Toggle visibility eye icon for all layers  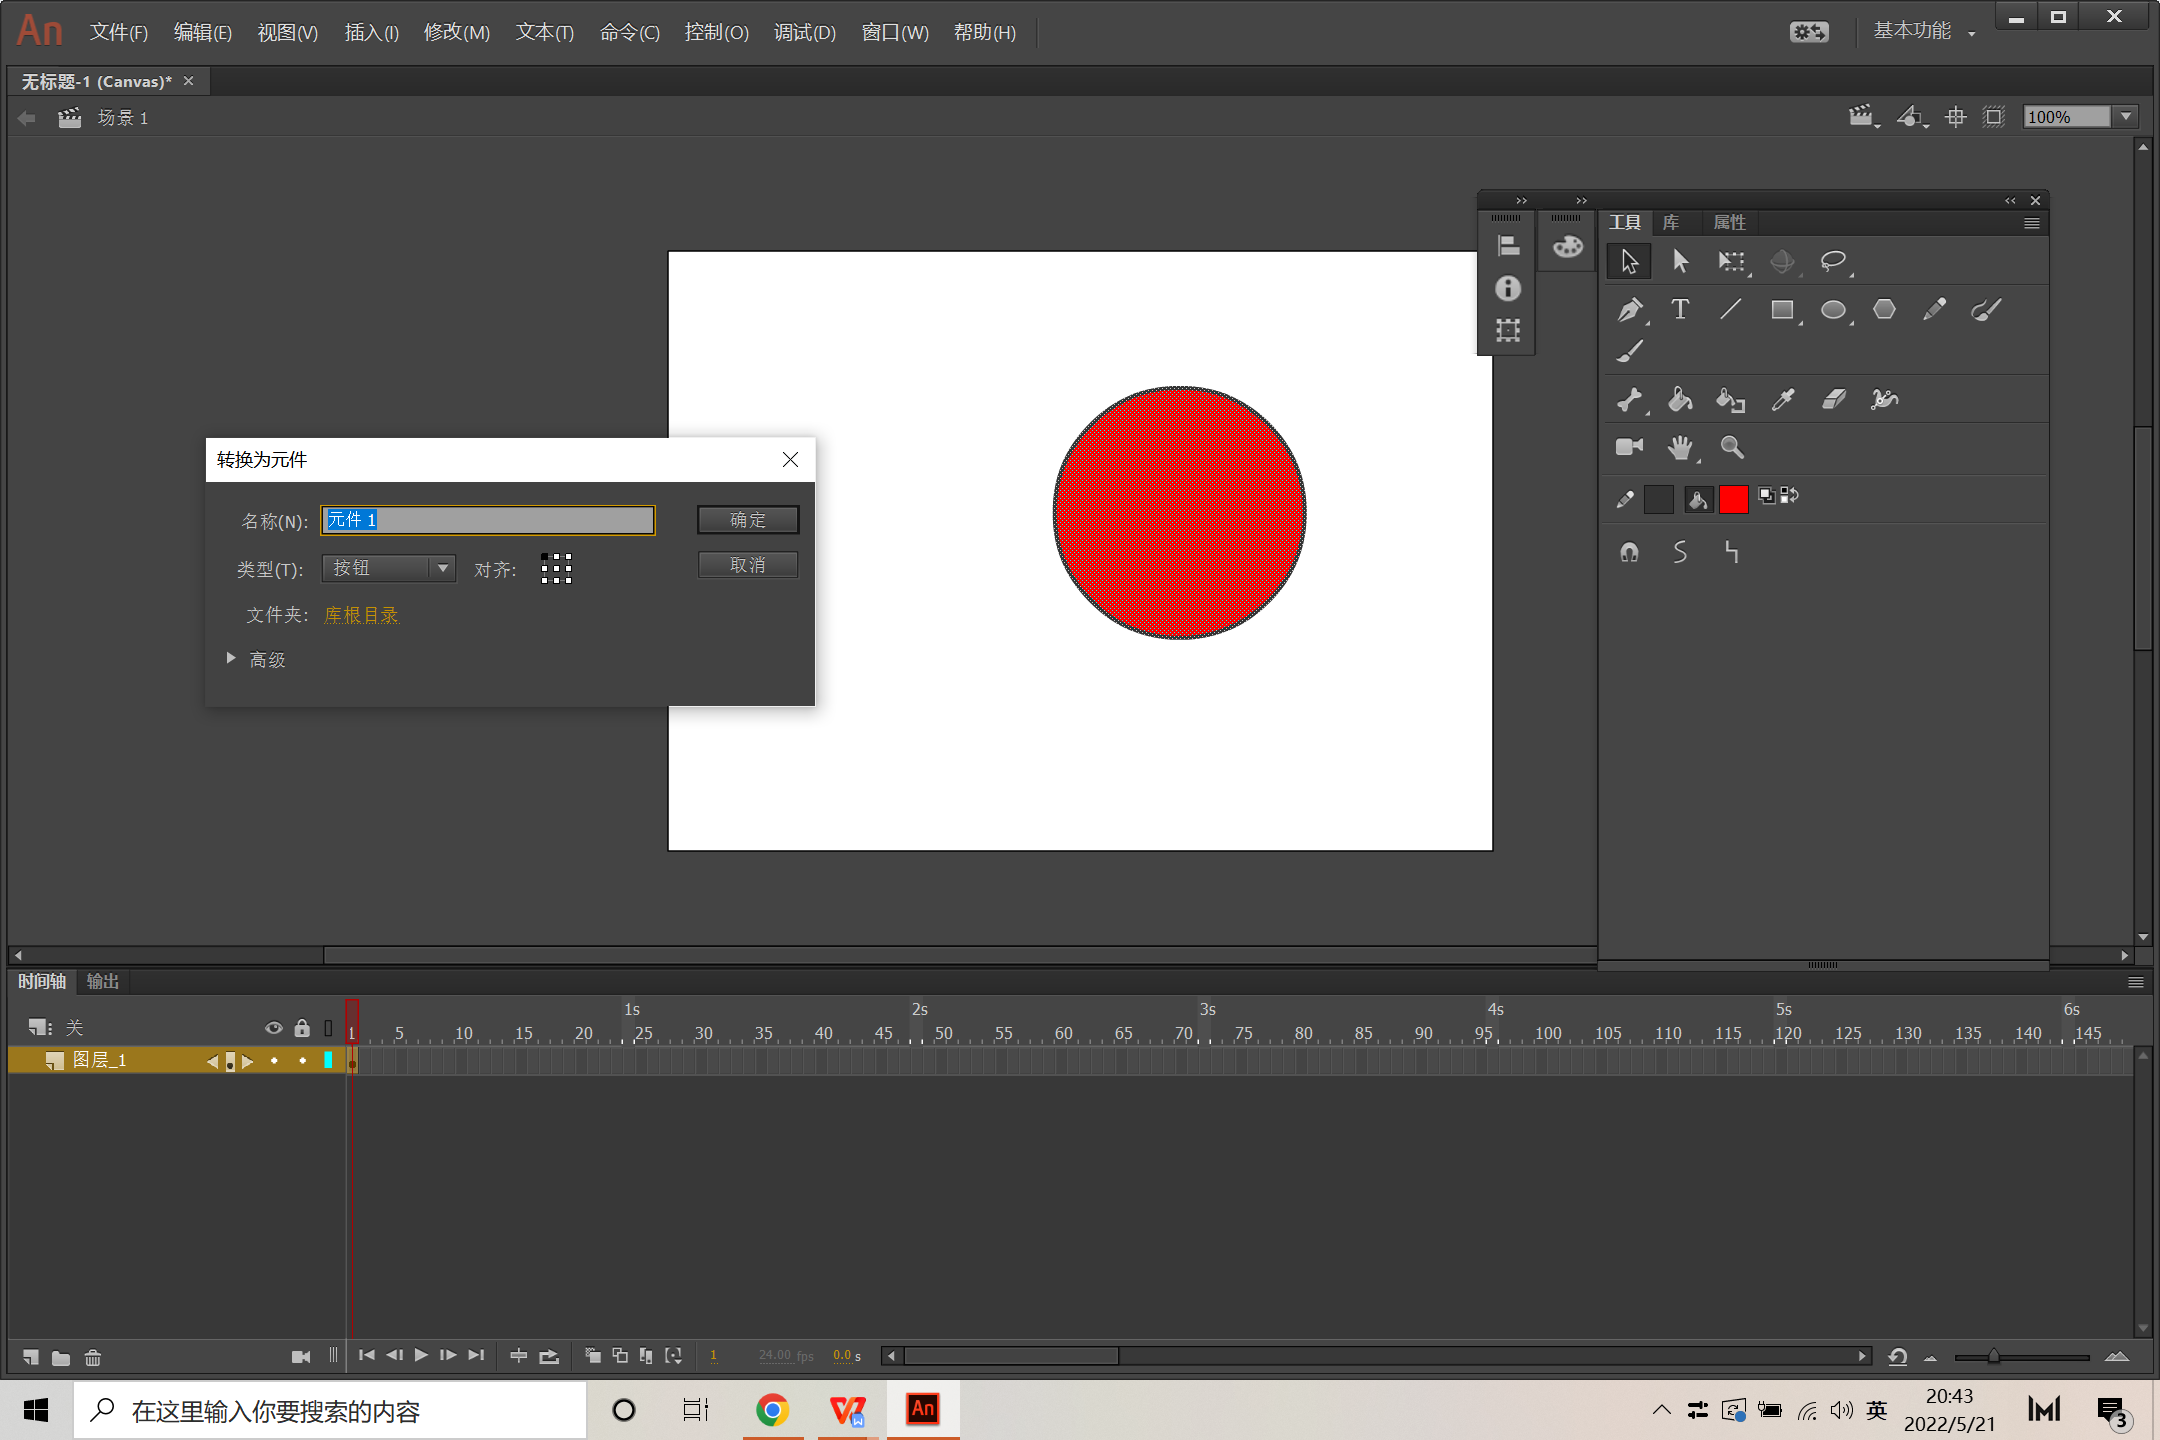[273, 1027]
